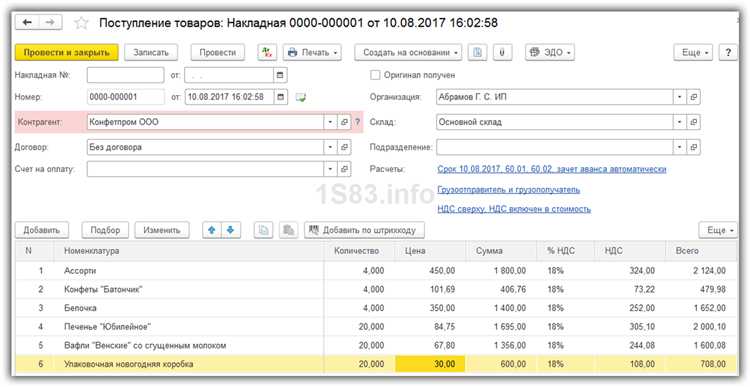750x387 pixels.
Task: Open the top Еще menu
Action: (693, 53)
